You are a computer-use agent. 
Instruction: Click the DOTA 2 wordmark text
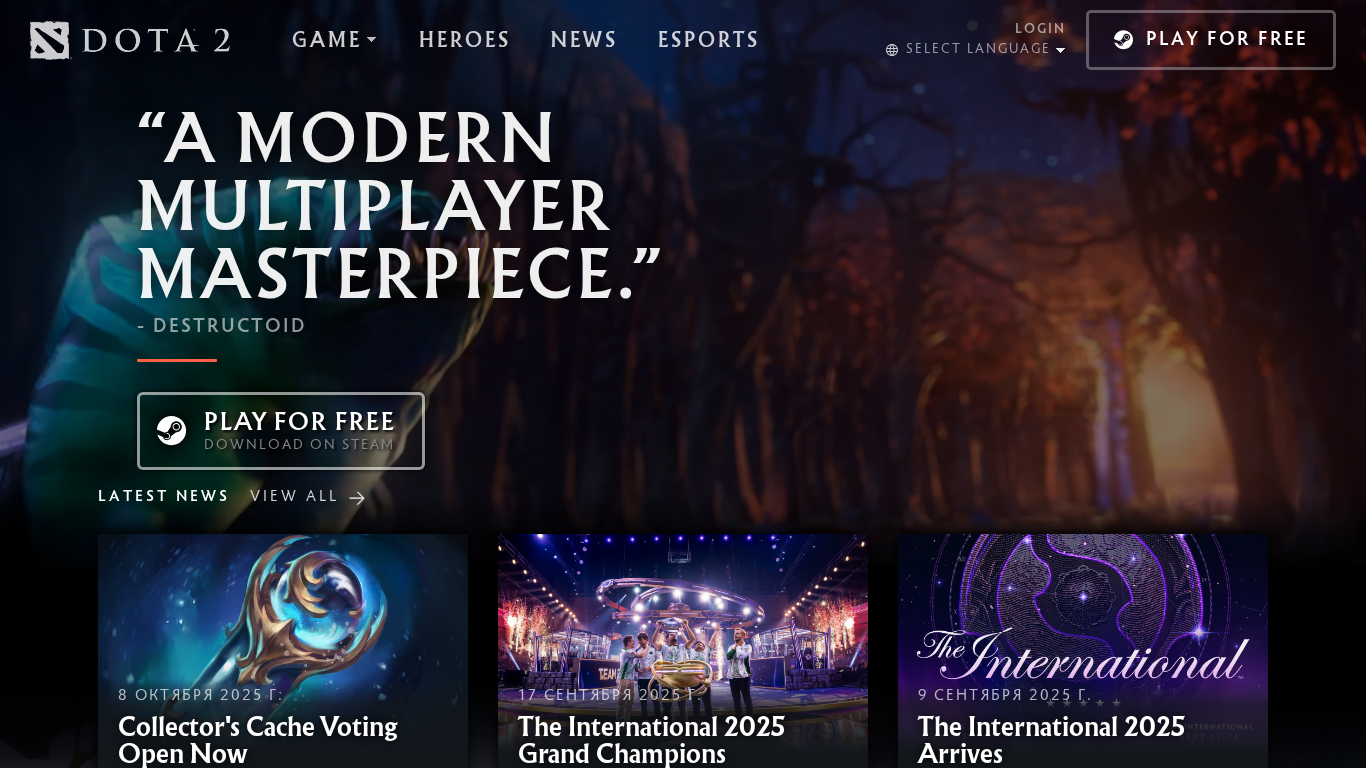[157, 40]
